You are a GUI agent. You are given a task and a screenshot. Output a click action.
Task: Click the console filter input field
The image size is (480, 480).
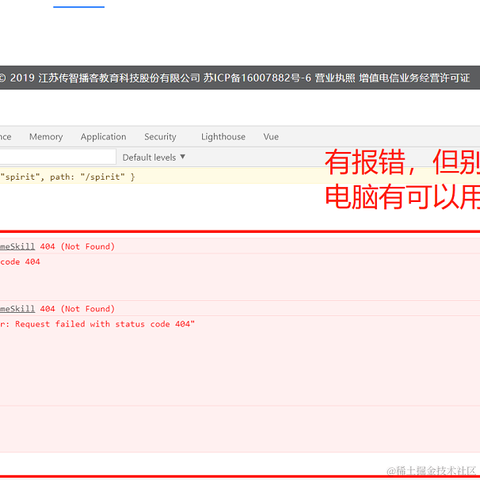point(58,157)
